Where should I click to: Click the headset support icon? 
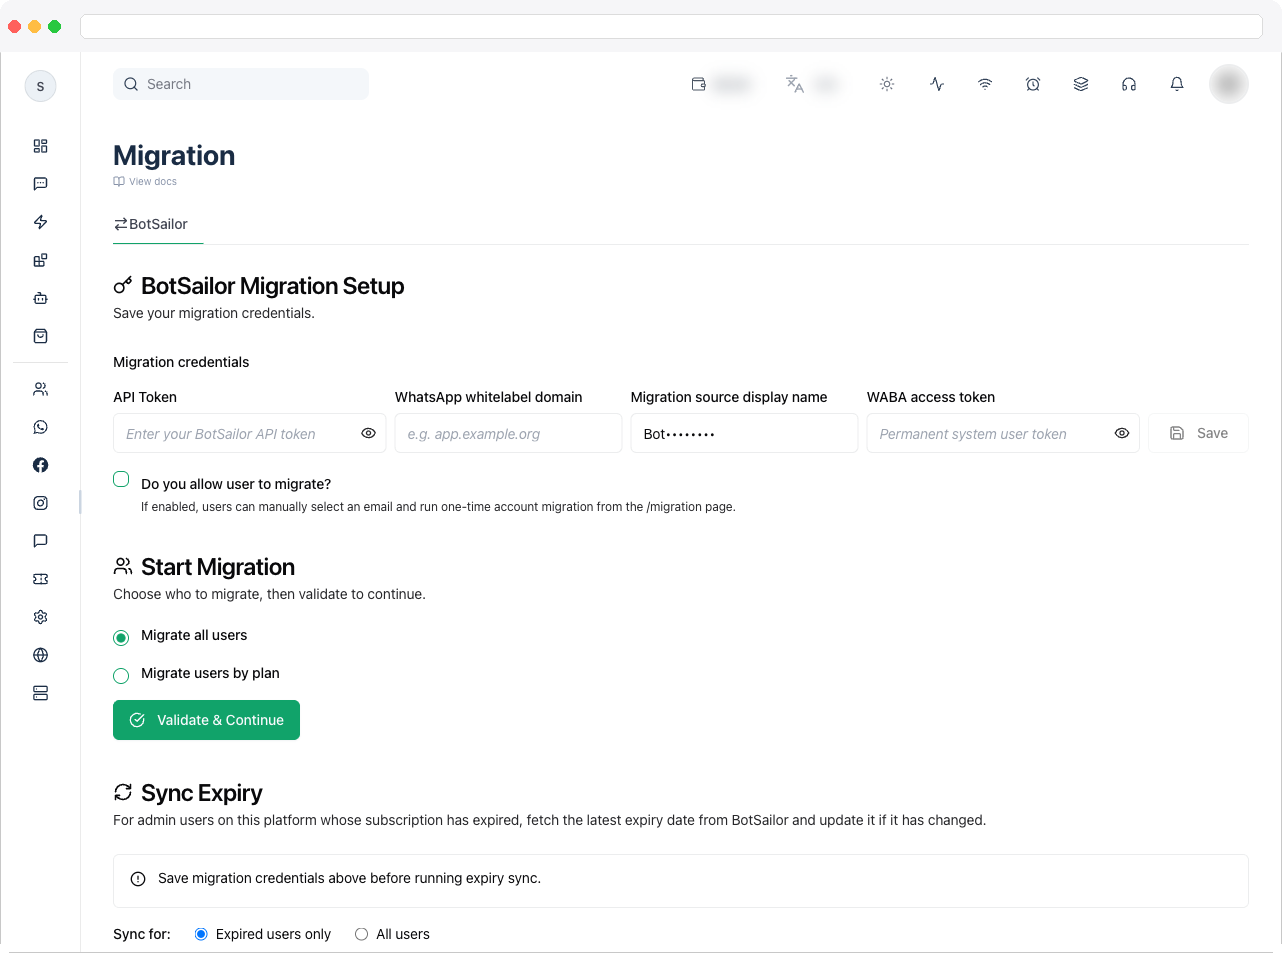pos(1129,84)
